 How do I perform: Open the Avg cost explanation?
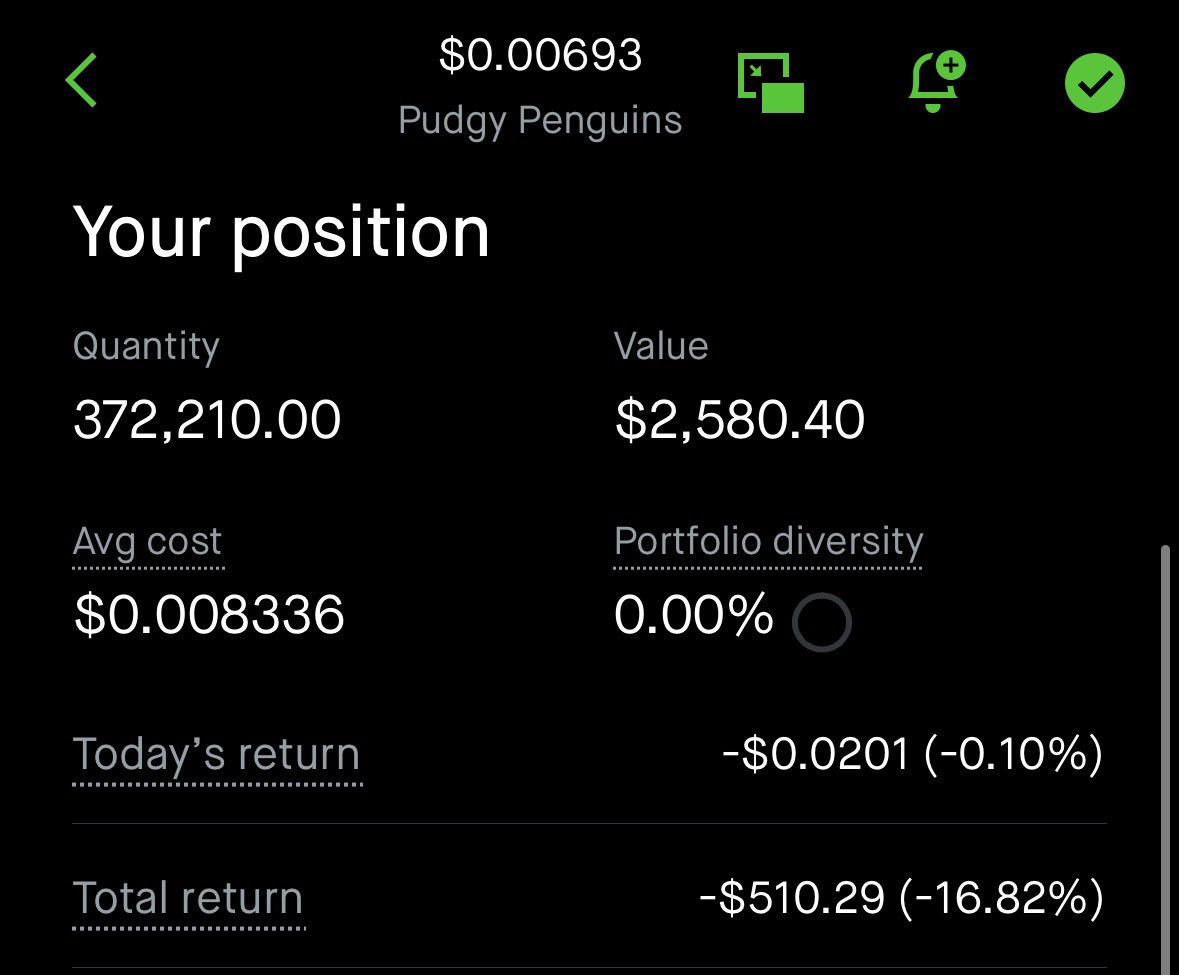pyautogui.click(x=148, y=542)
